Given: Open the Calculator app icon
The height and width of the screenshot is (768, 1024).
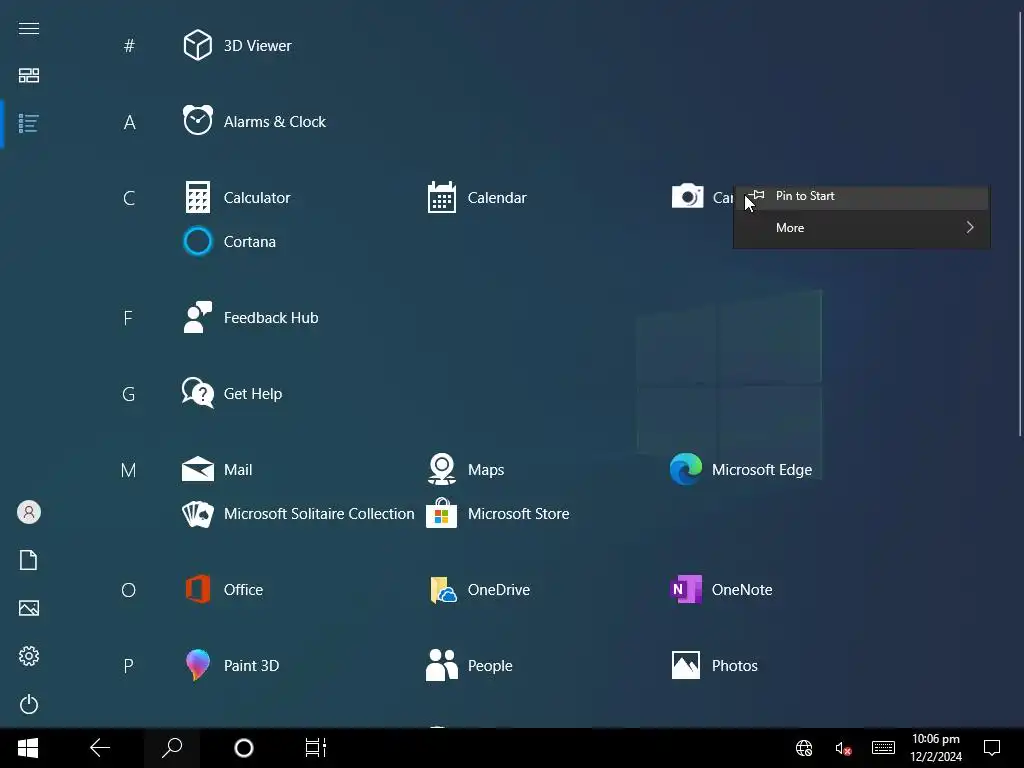Looking at the screenshot, I should (197, 197).
